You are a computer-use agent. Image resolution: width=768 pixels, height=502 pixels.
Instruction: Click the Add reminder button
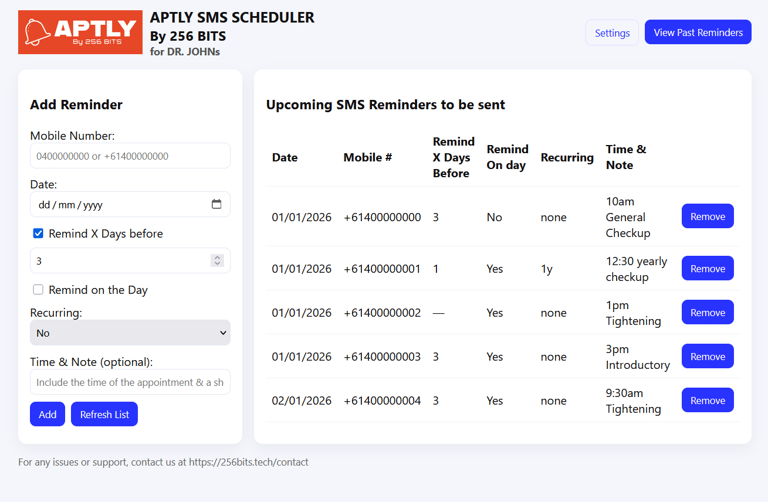(47, 414)
